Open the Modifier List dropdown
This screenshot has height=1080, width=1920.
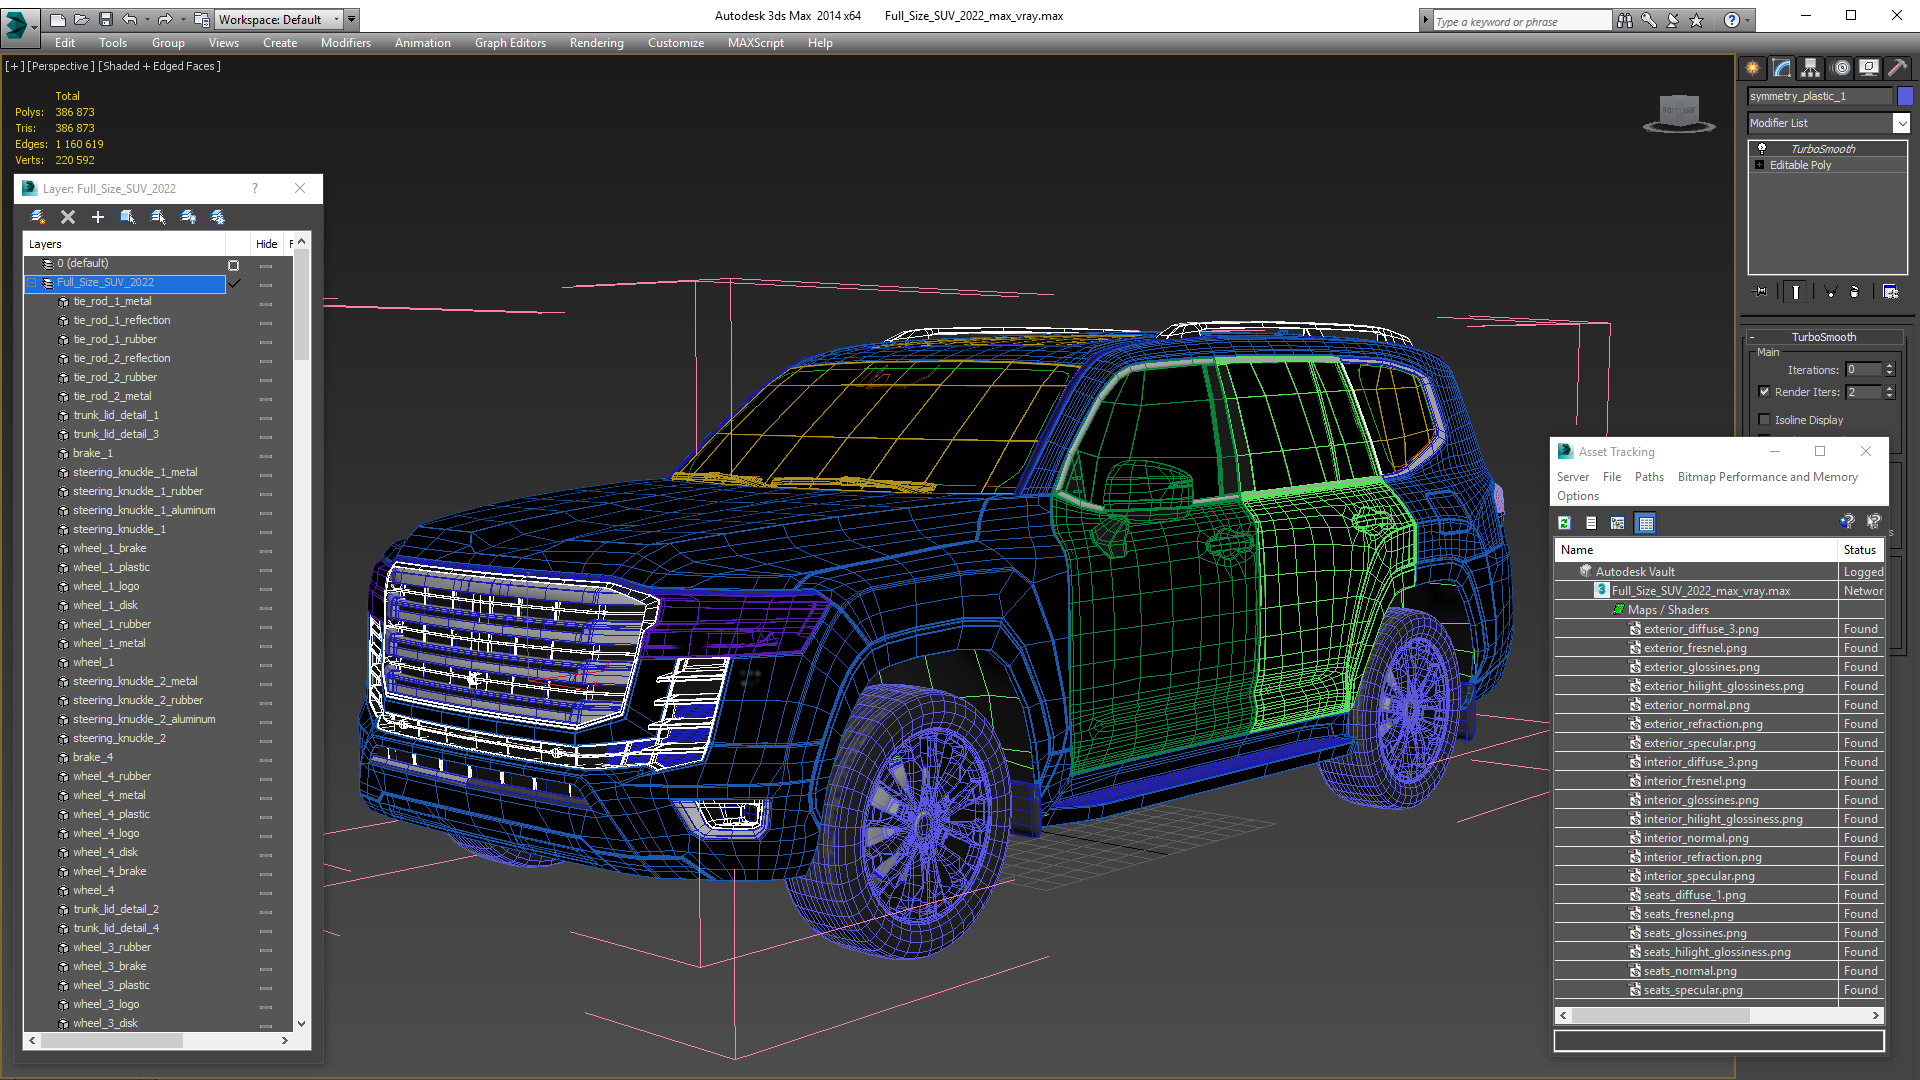(x=1901, y=123)
